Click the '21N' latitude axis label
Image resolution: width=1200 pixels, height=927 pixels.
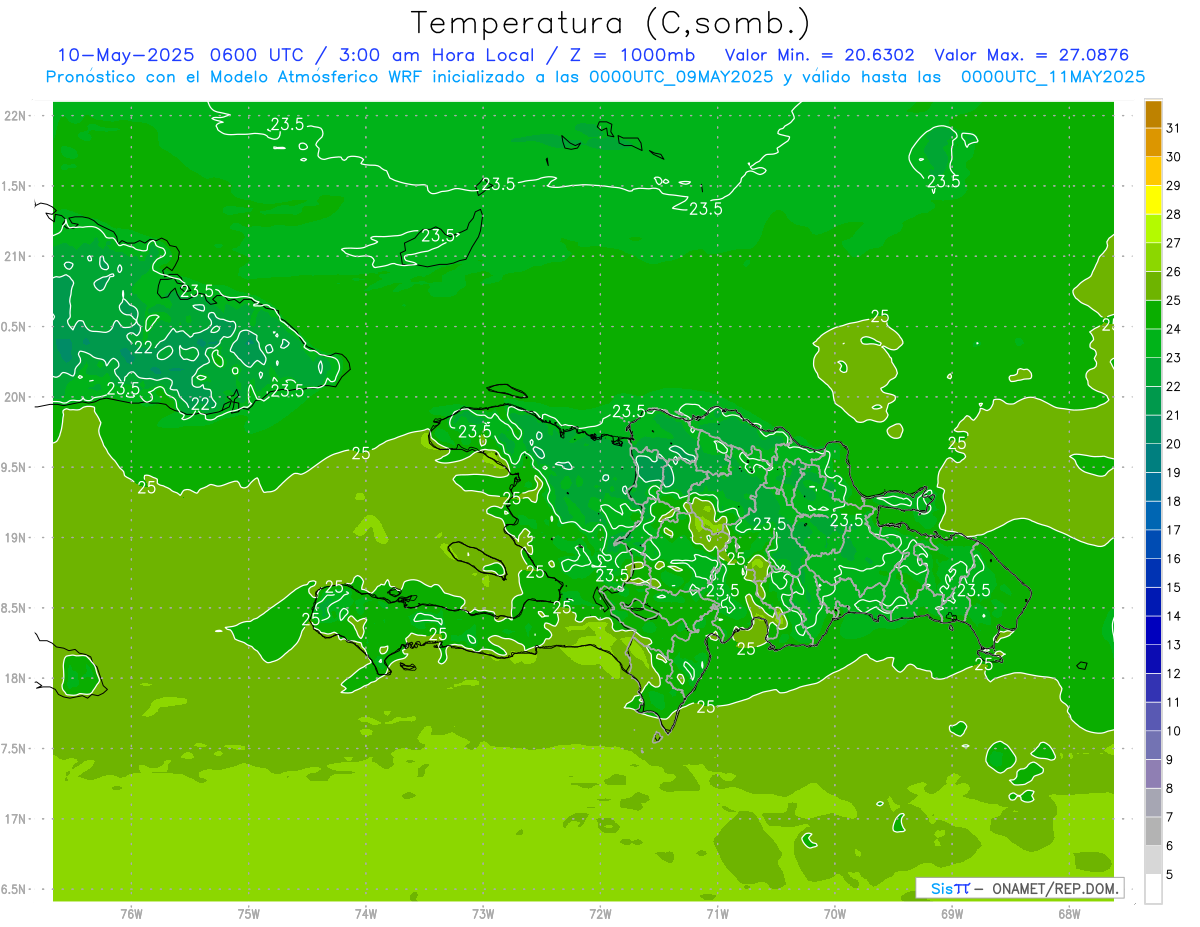point(16,256)
